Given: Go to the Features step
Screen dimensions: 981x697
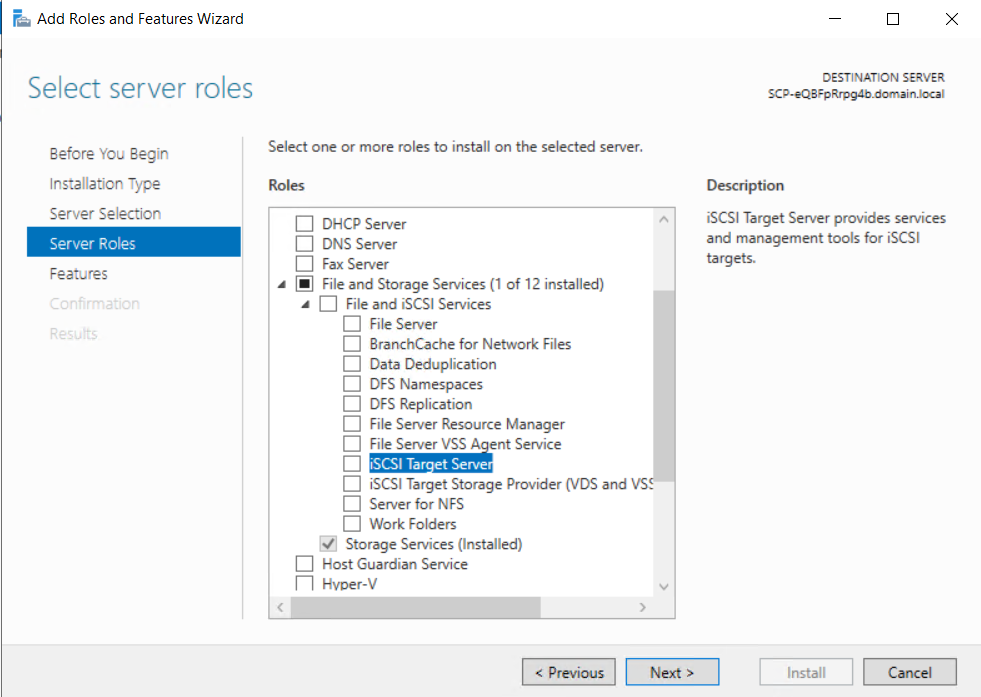Looking at the screenshot, I should [78, 273].
